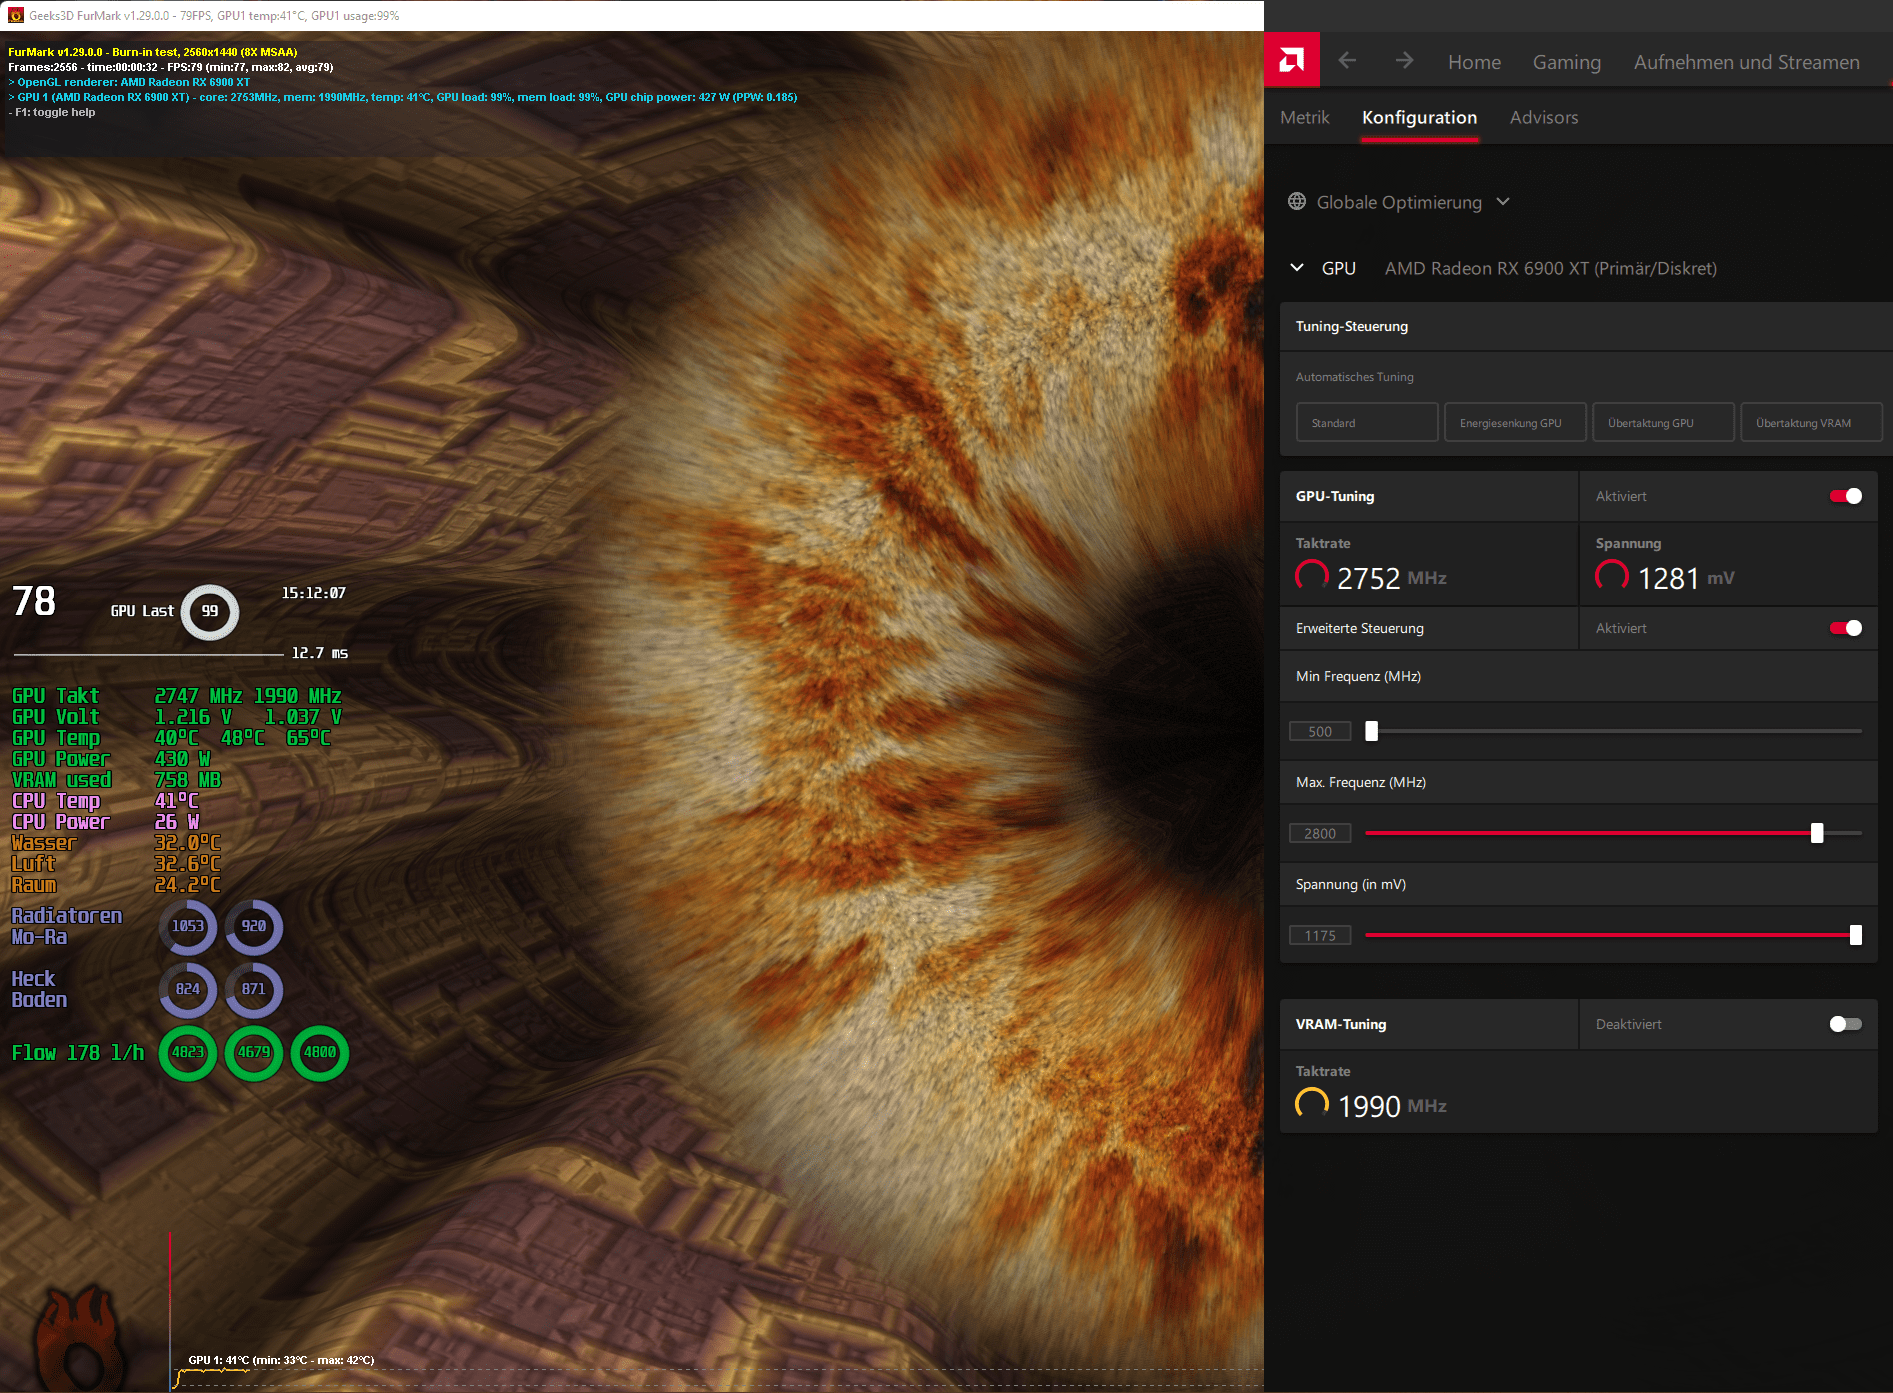Screen dimensions: 1893x1393
Task: Click the 'AMD Radeon RX 6900 XT (Primär/Diskret)' label
Action: point(1550,268)
